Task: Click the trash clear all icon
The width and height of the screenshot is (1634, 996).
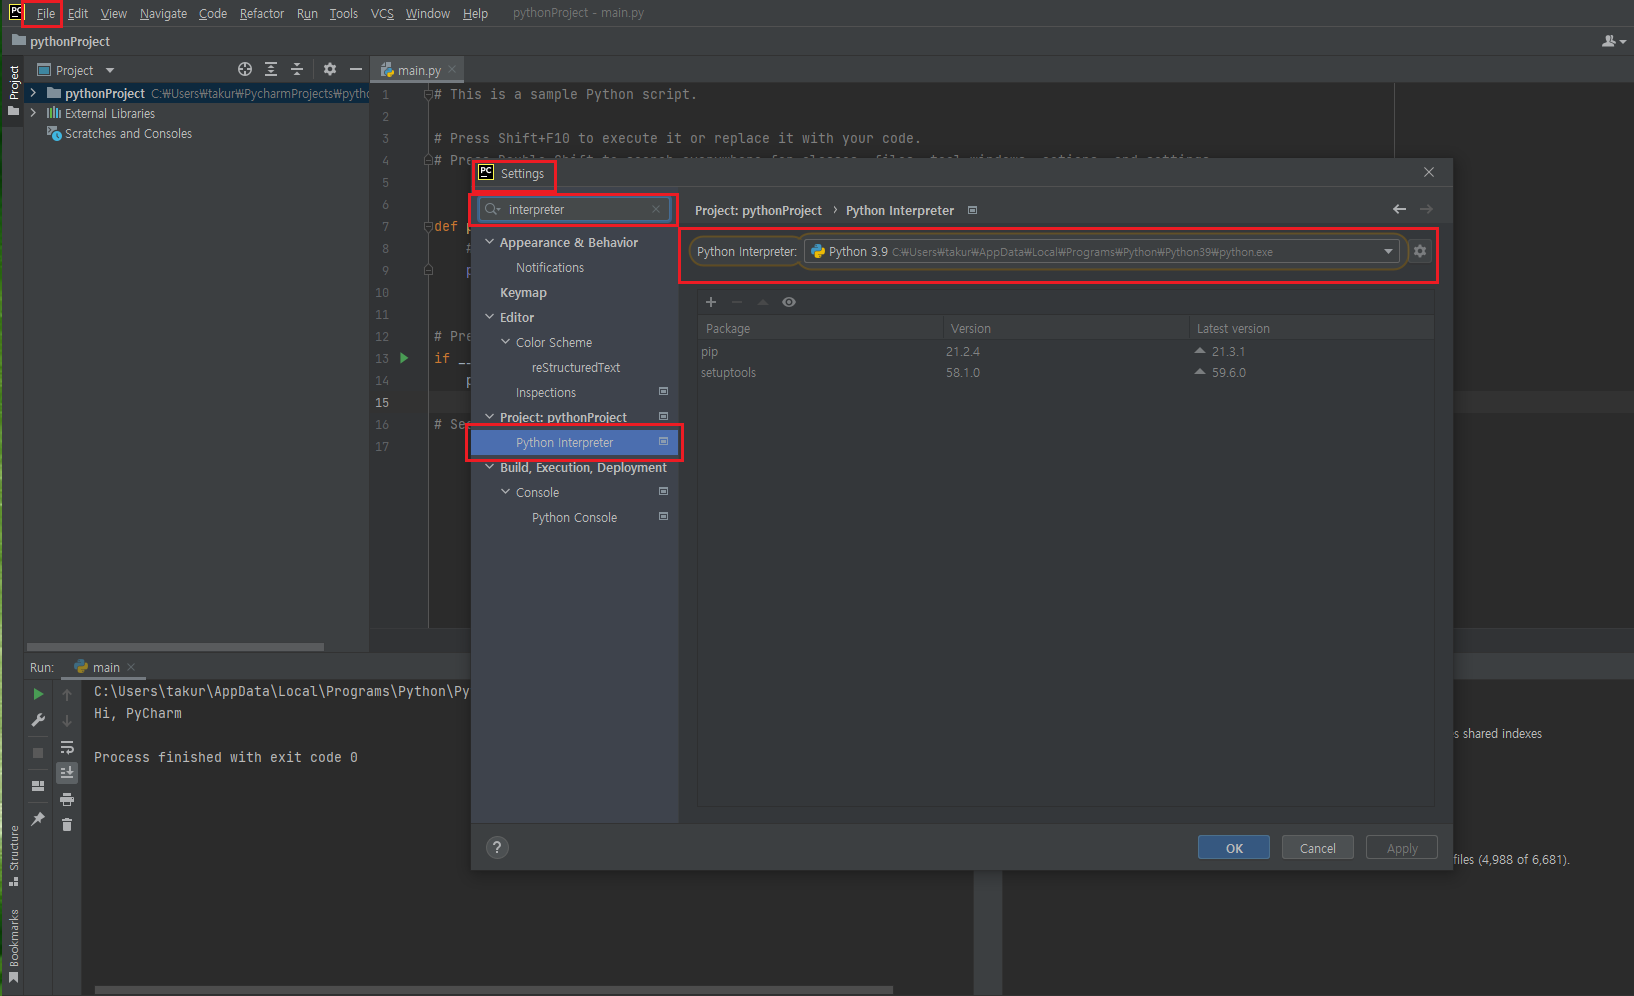Action: 67,825
